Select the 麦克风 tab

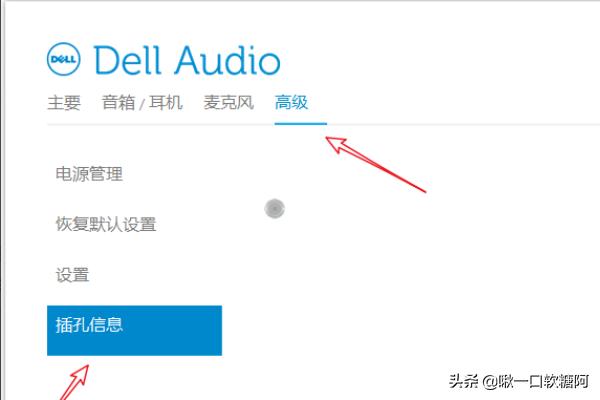(228, 103)
